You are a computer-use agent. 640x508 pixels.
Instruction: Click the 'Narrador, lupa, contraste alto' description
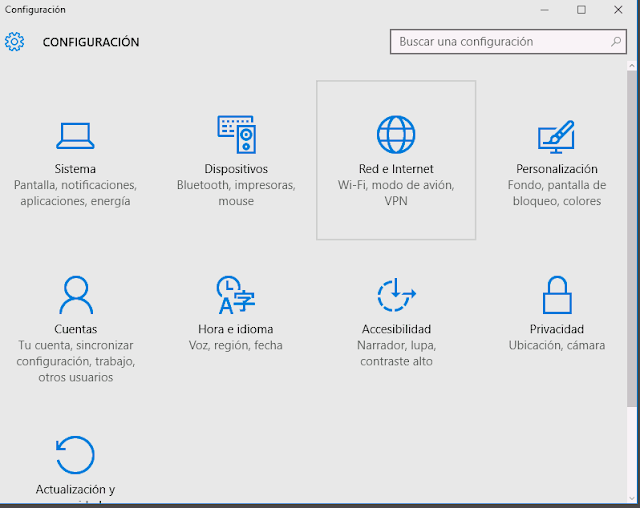click(x=396, y=353)
